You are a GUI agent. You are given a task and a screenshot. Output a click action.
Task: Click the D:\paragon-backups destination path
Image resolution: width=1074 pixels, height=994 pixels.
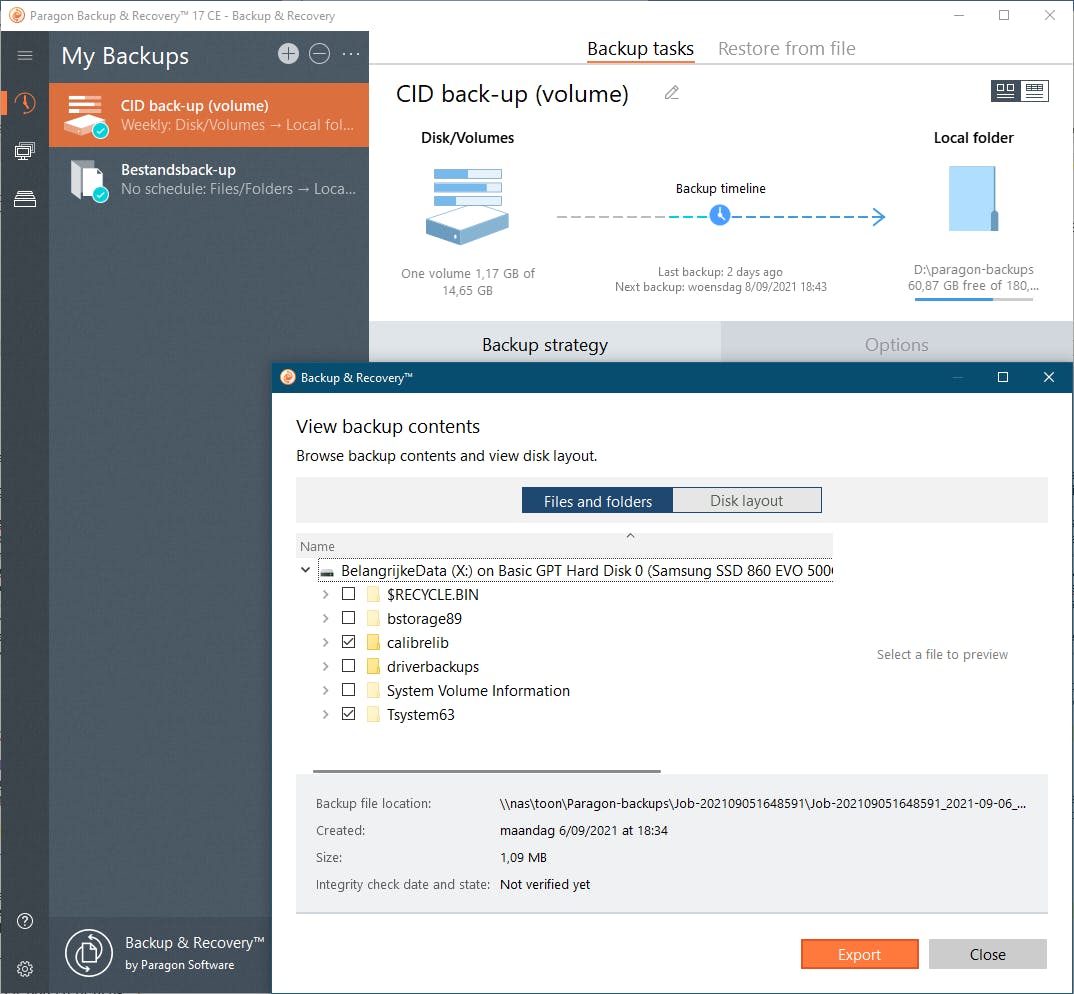[973, 269]
